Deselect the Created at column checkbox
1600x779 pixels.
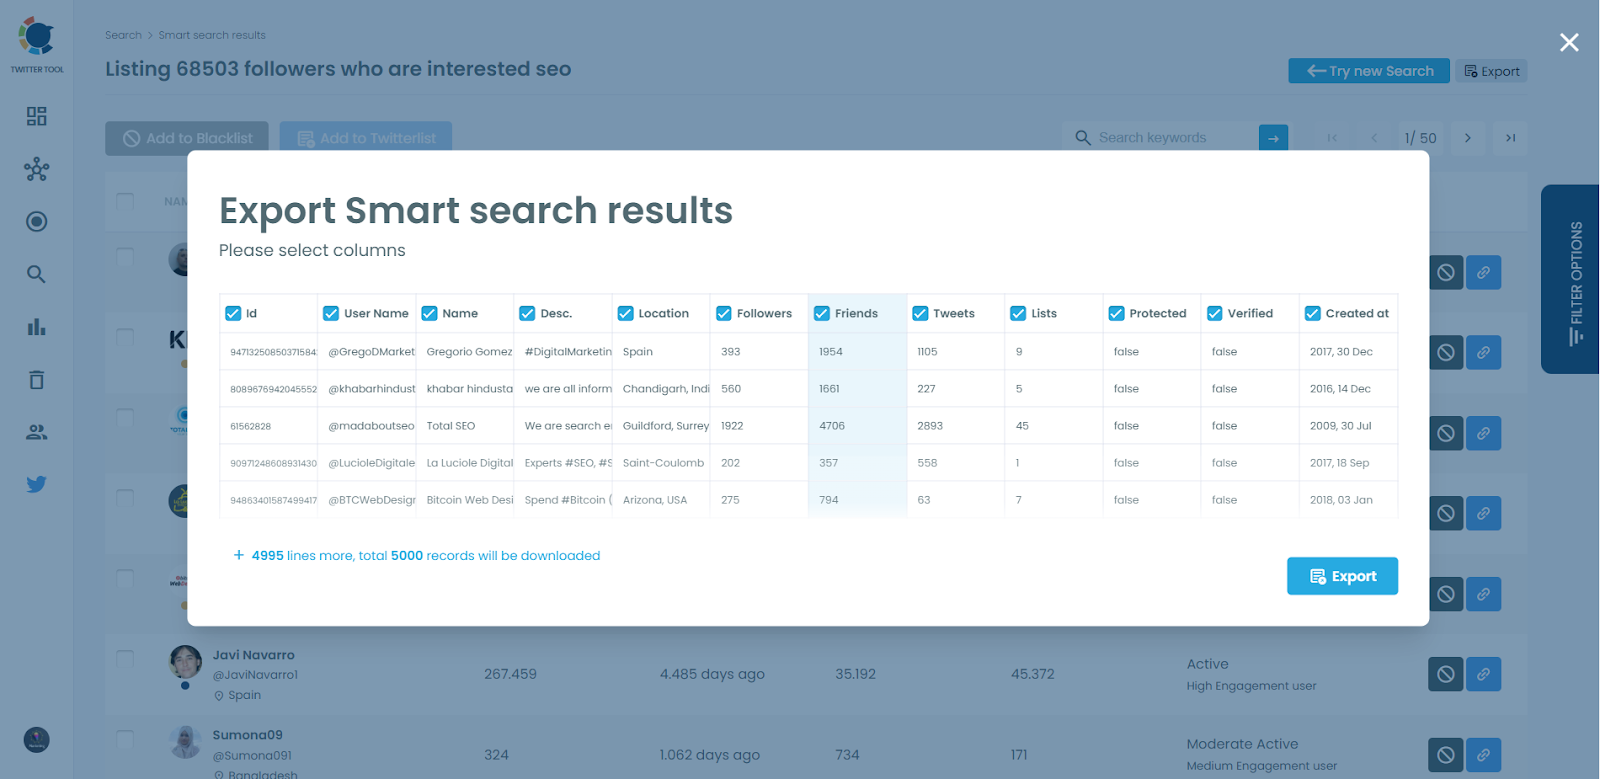(x=1313, y=314)
